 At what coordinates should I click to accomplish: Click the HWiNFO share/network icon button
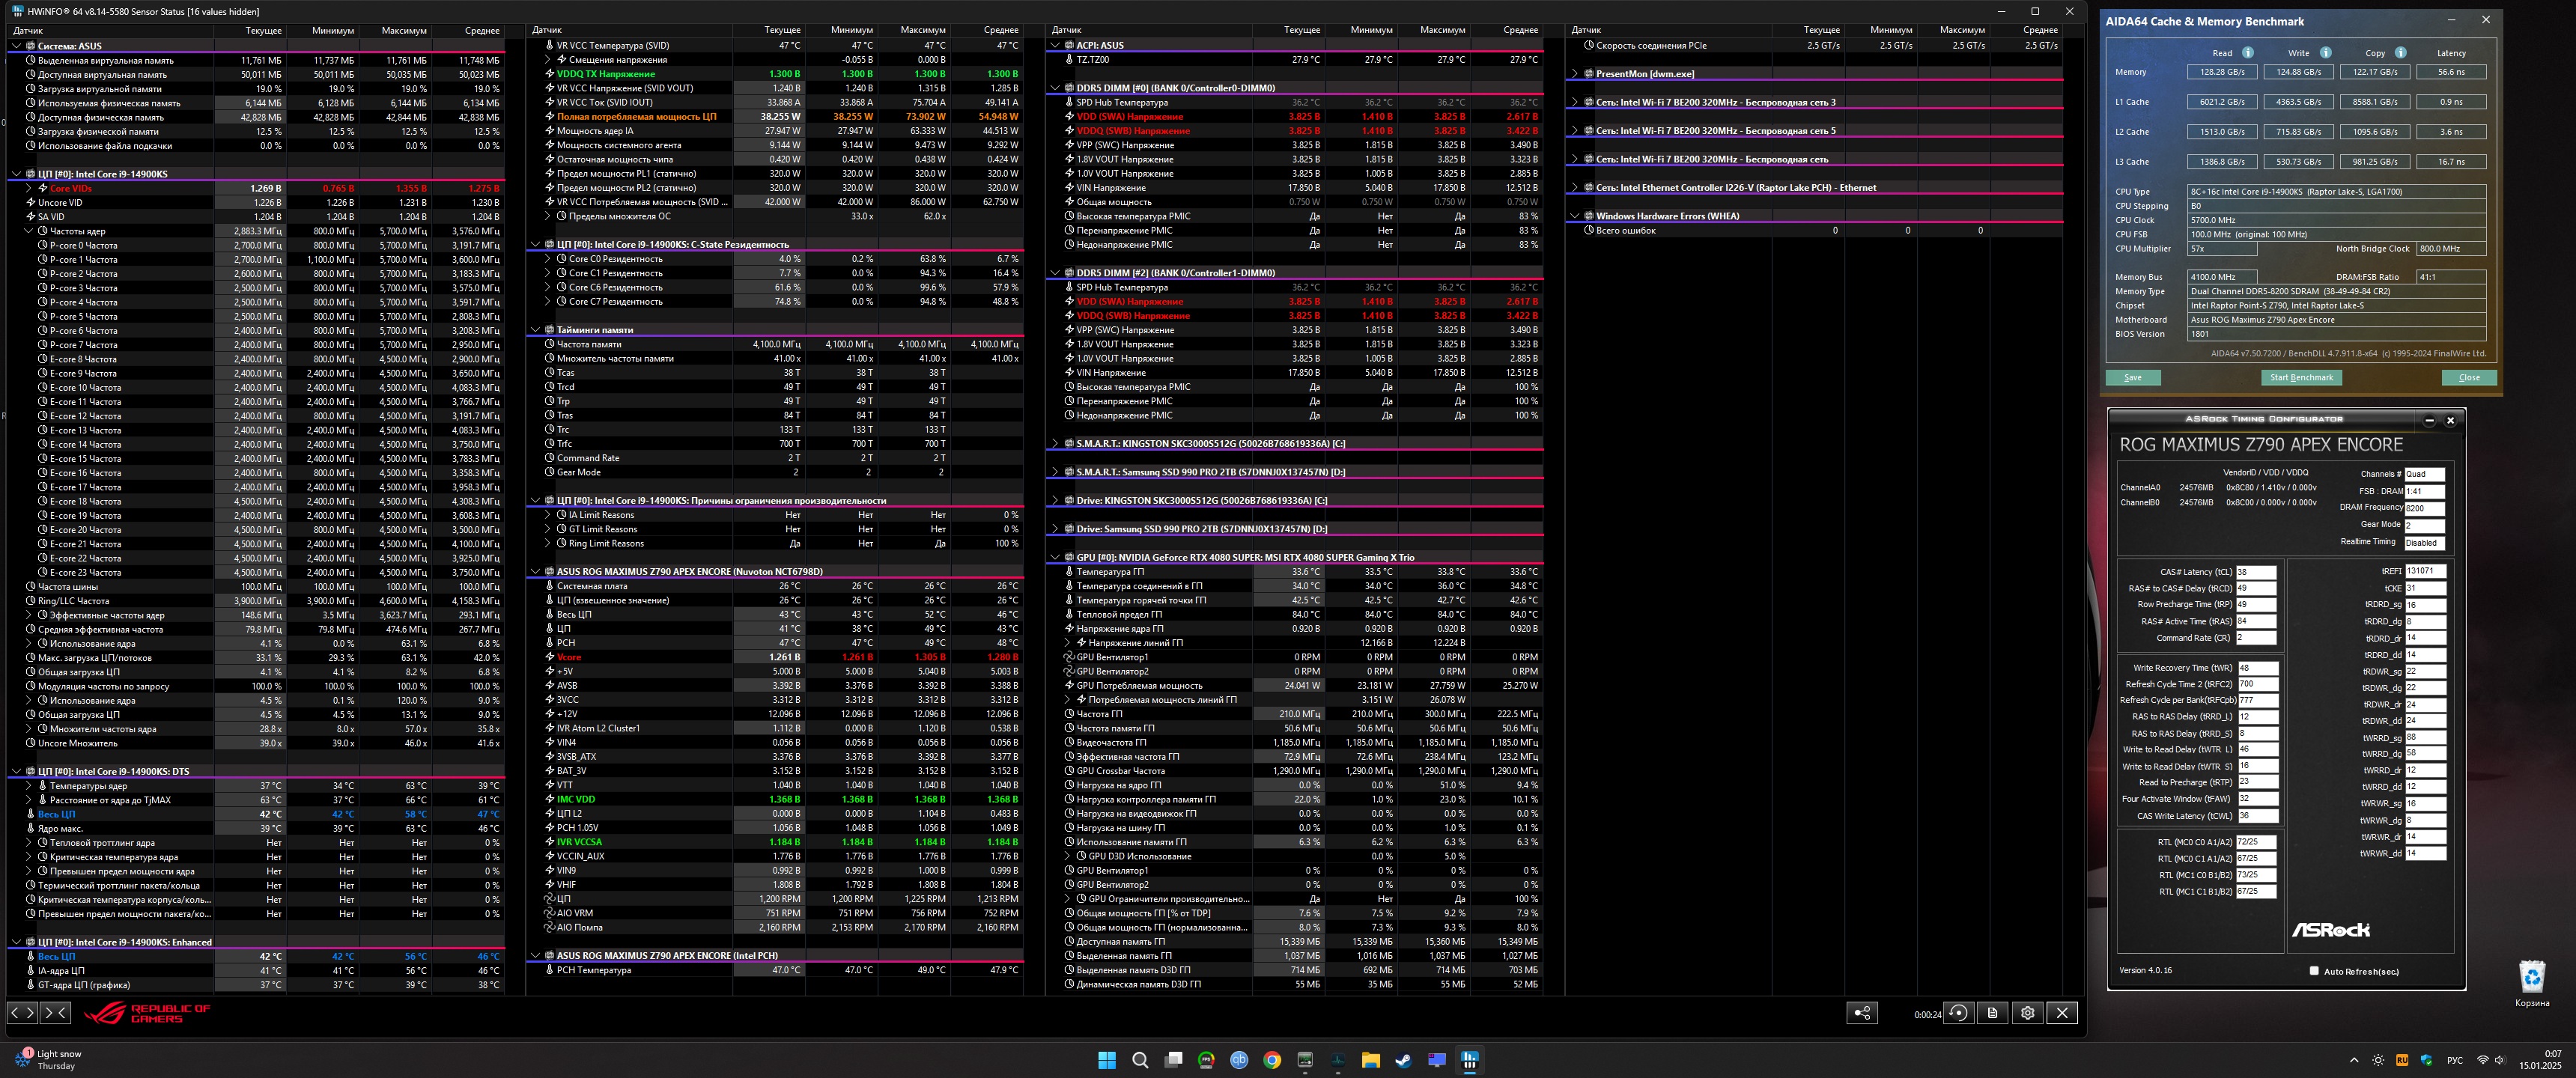(x=1861, y=1013)
